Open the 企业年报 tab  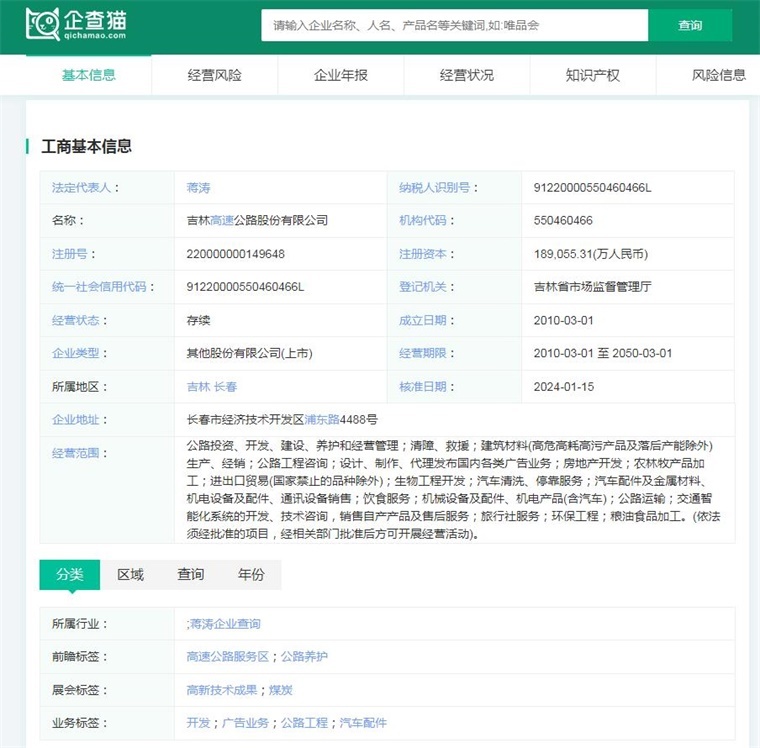pos(341,75)
